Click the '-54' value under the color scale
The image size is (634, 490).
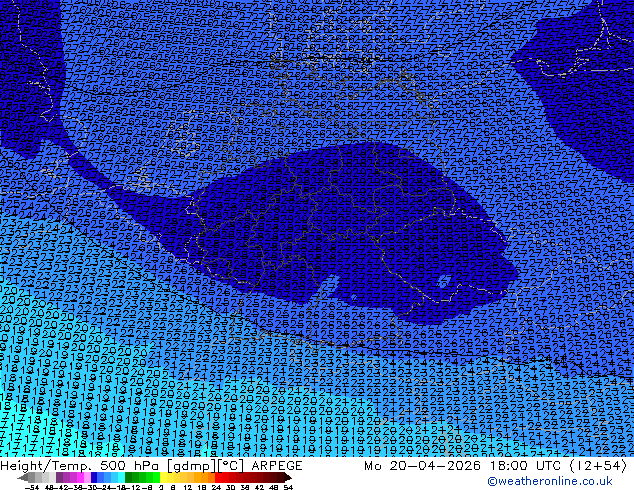tap(32, 487)
